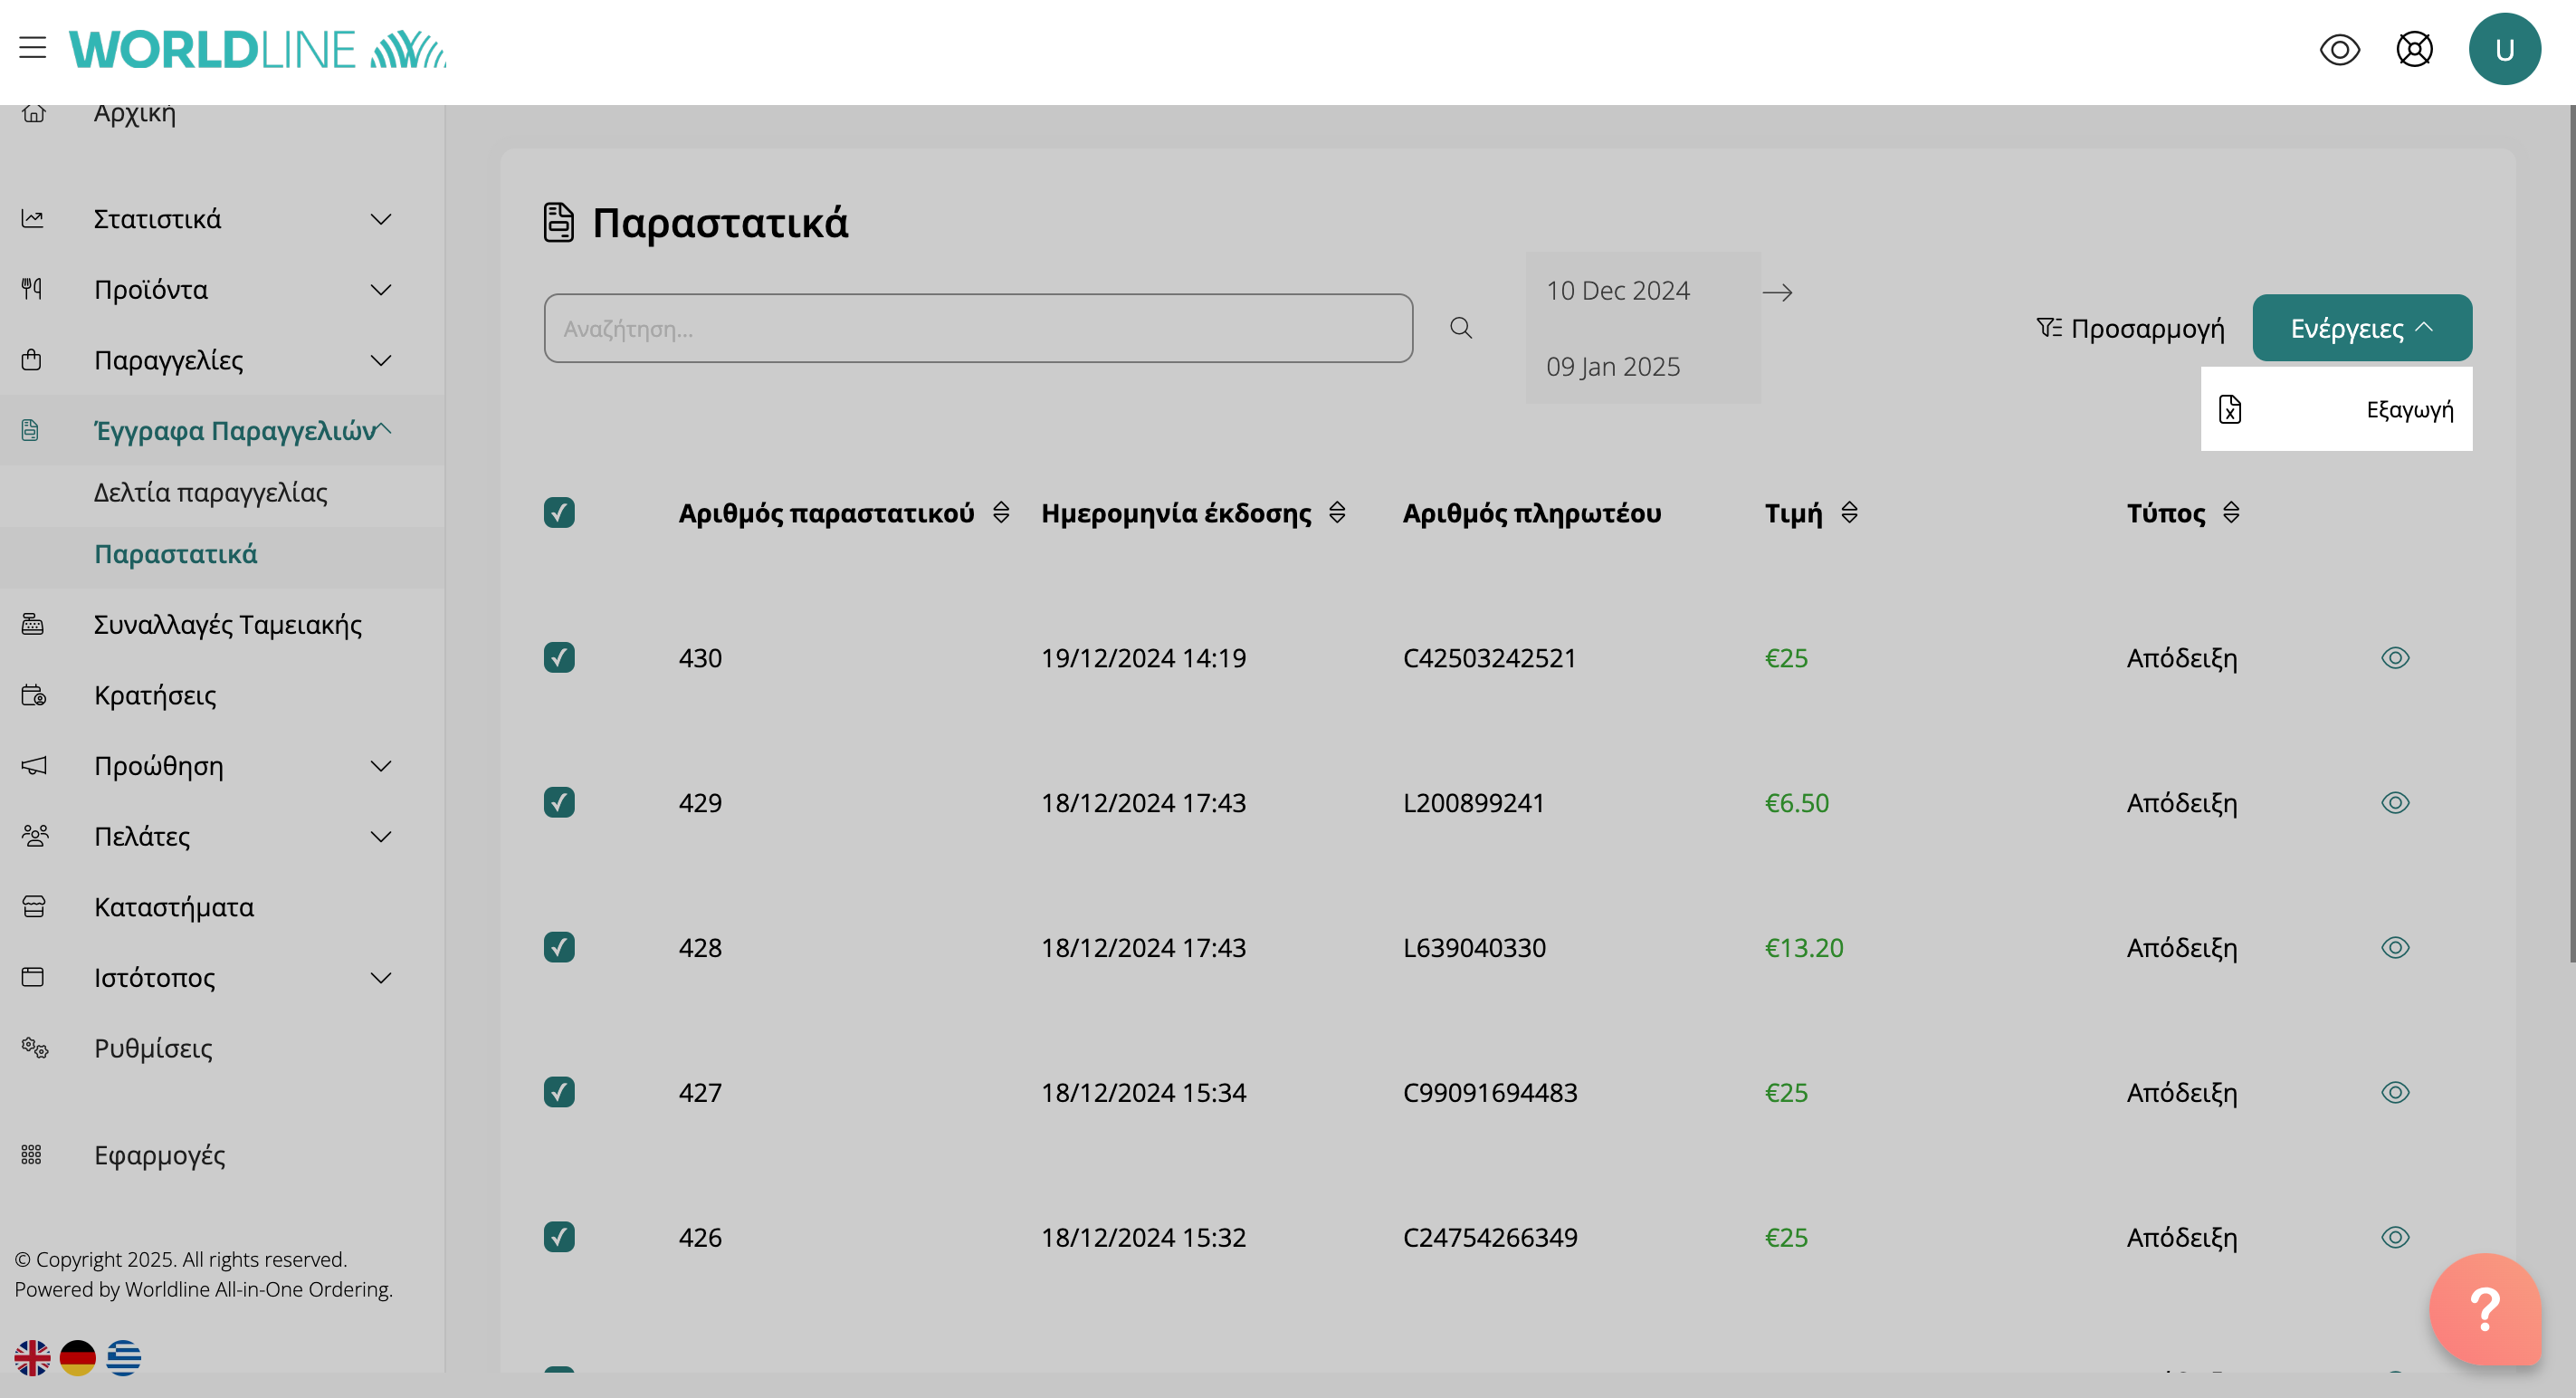Switch language using the German flag

(x=77, y=1357)
